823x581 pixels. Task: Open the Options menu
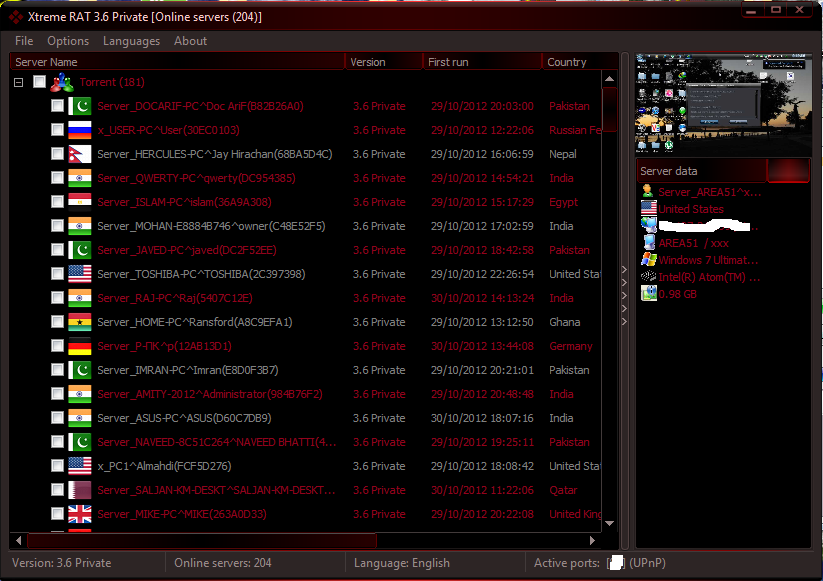coord(68,41)
